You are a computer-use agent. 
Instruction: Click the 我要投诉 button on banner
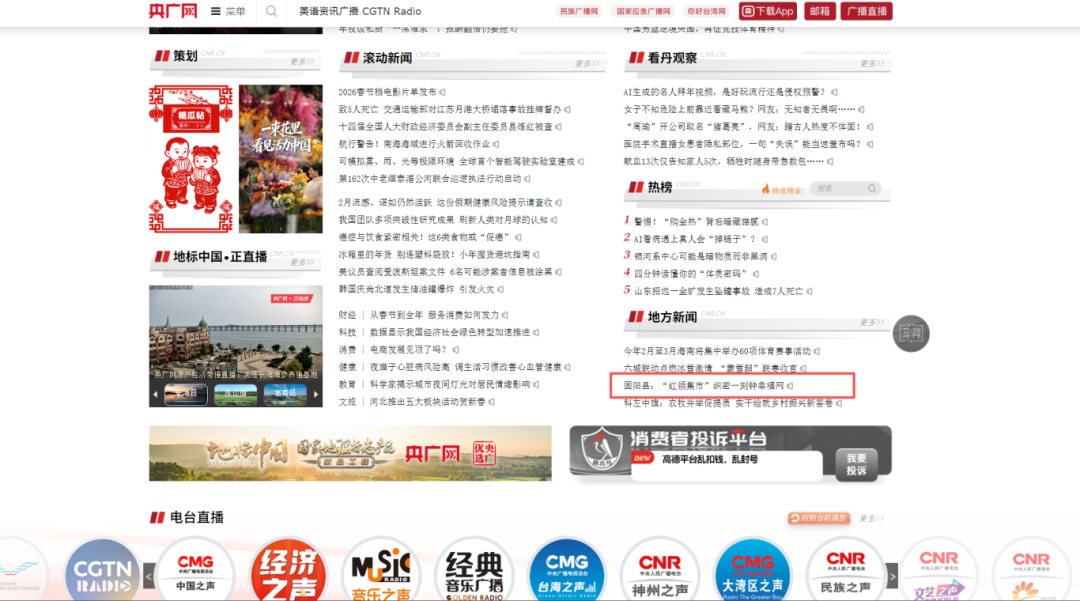(856, 464)
